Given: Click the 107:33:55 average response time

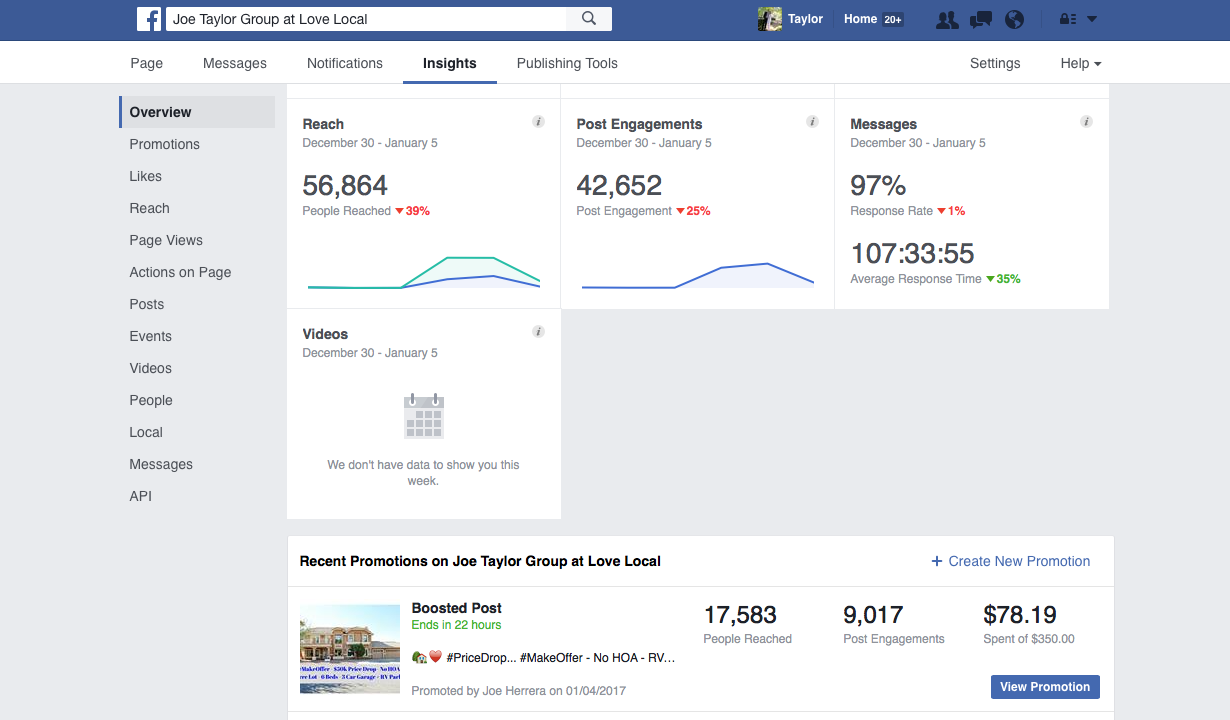Looking at the screenshot, I should 912,253.
